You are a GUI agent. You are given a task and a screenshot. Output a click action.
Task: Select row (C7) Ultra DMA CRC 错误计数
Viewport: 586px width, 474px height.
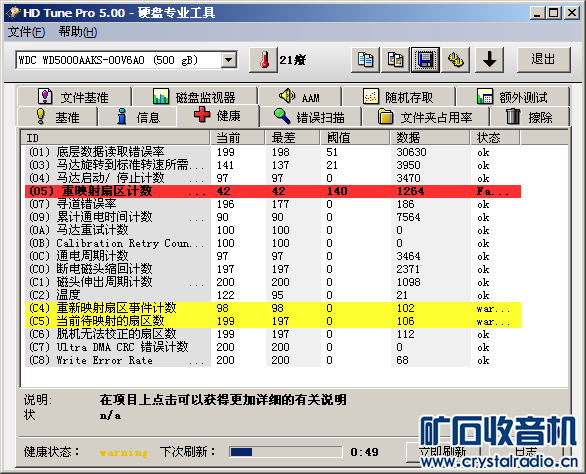tap(273, 347)
